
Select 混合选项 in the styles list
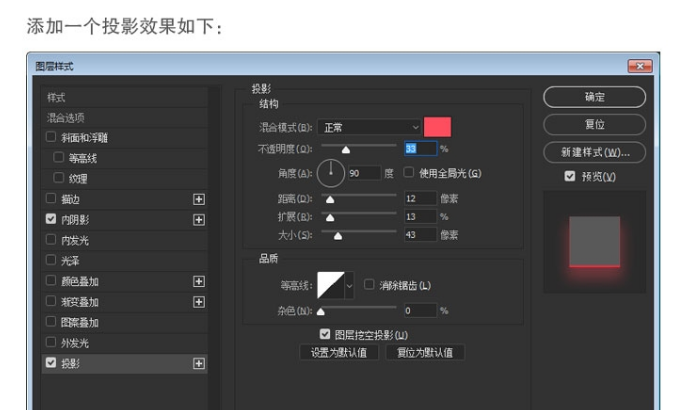click(x=66, y=117)
